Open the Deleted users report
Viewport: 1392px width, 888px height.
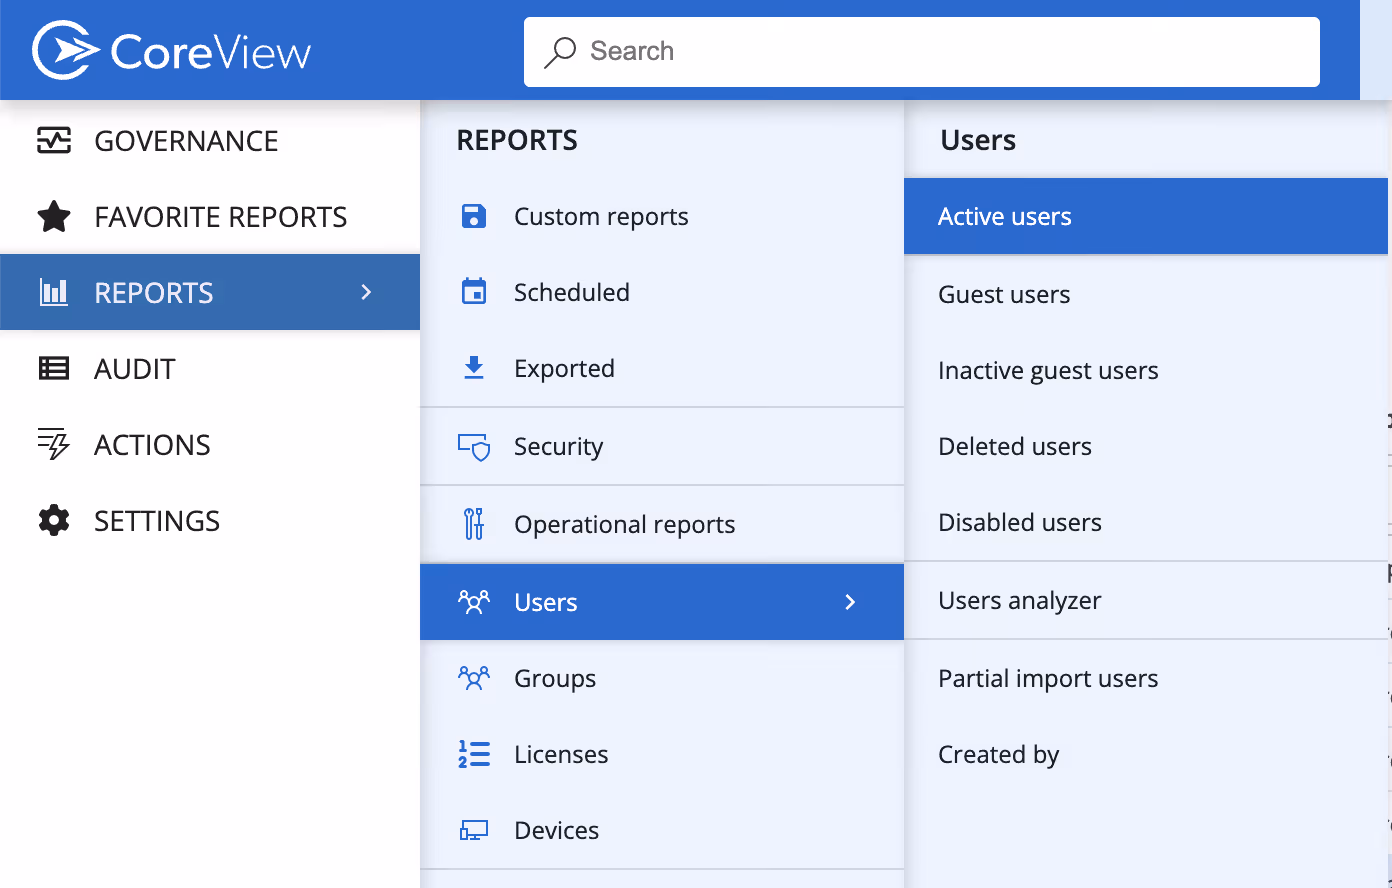coord(1146,446)
